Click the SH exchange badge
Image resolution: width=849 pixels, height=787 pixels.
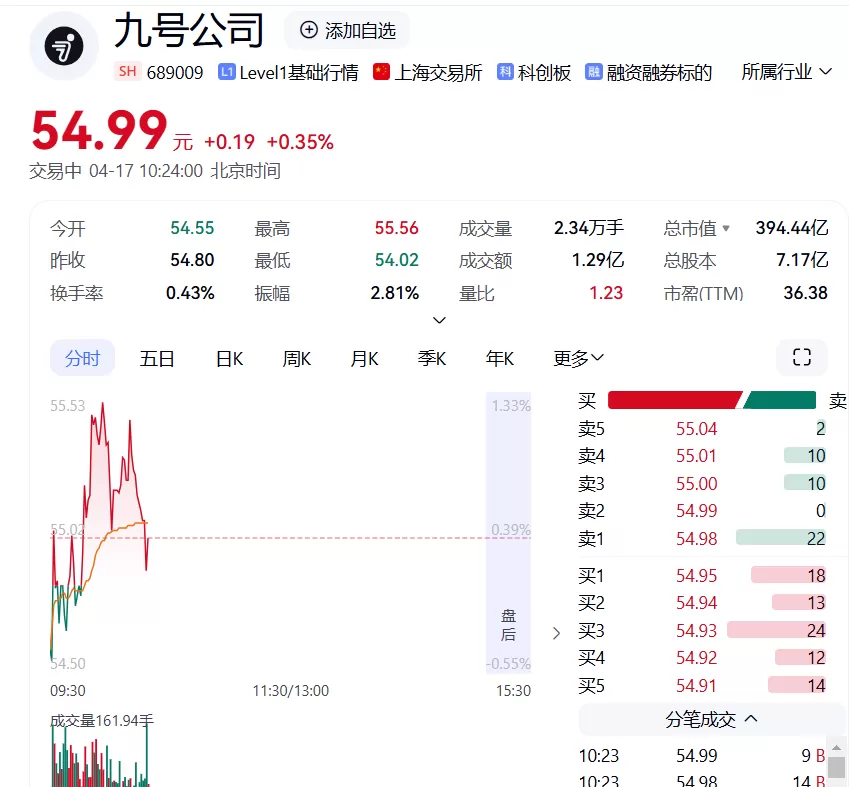click(x=128, y=71)
